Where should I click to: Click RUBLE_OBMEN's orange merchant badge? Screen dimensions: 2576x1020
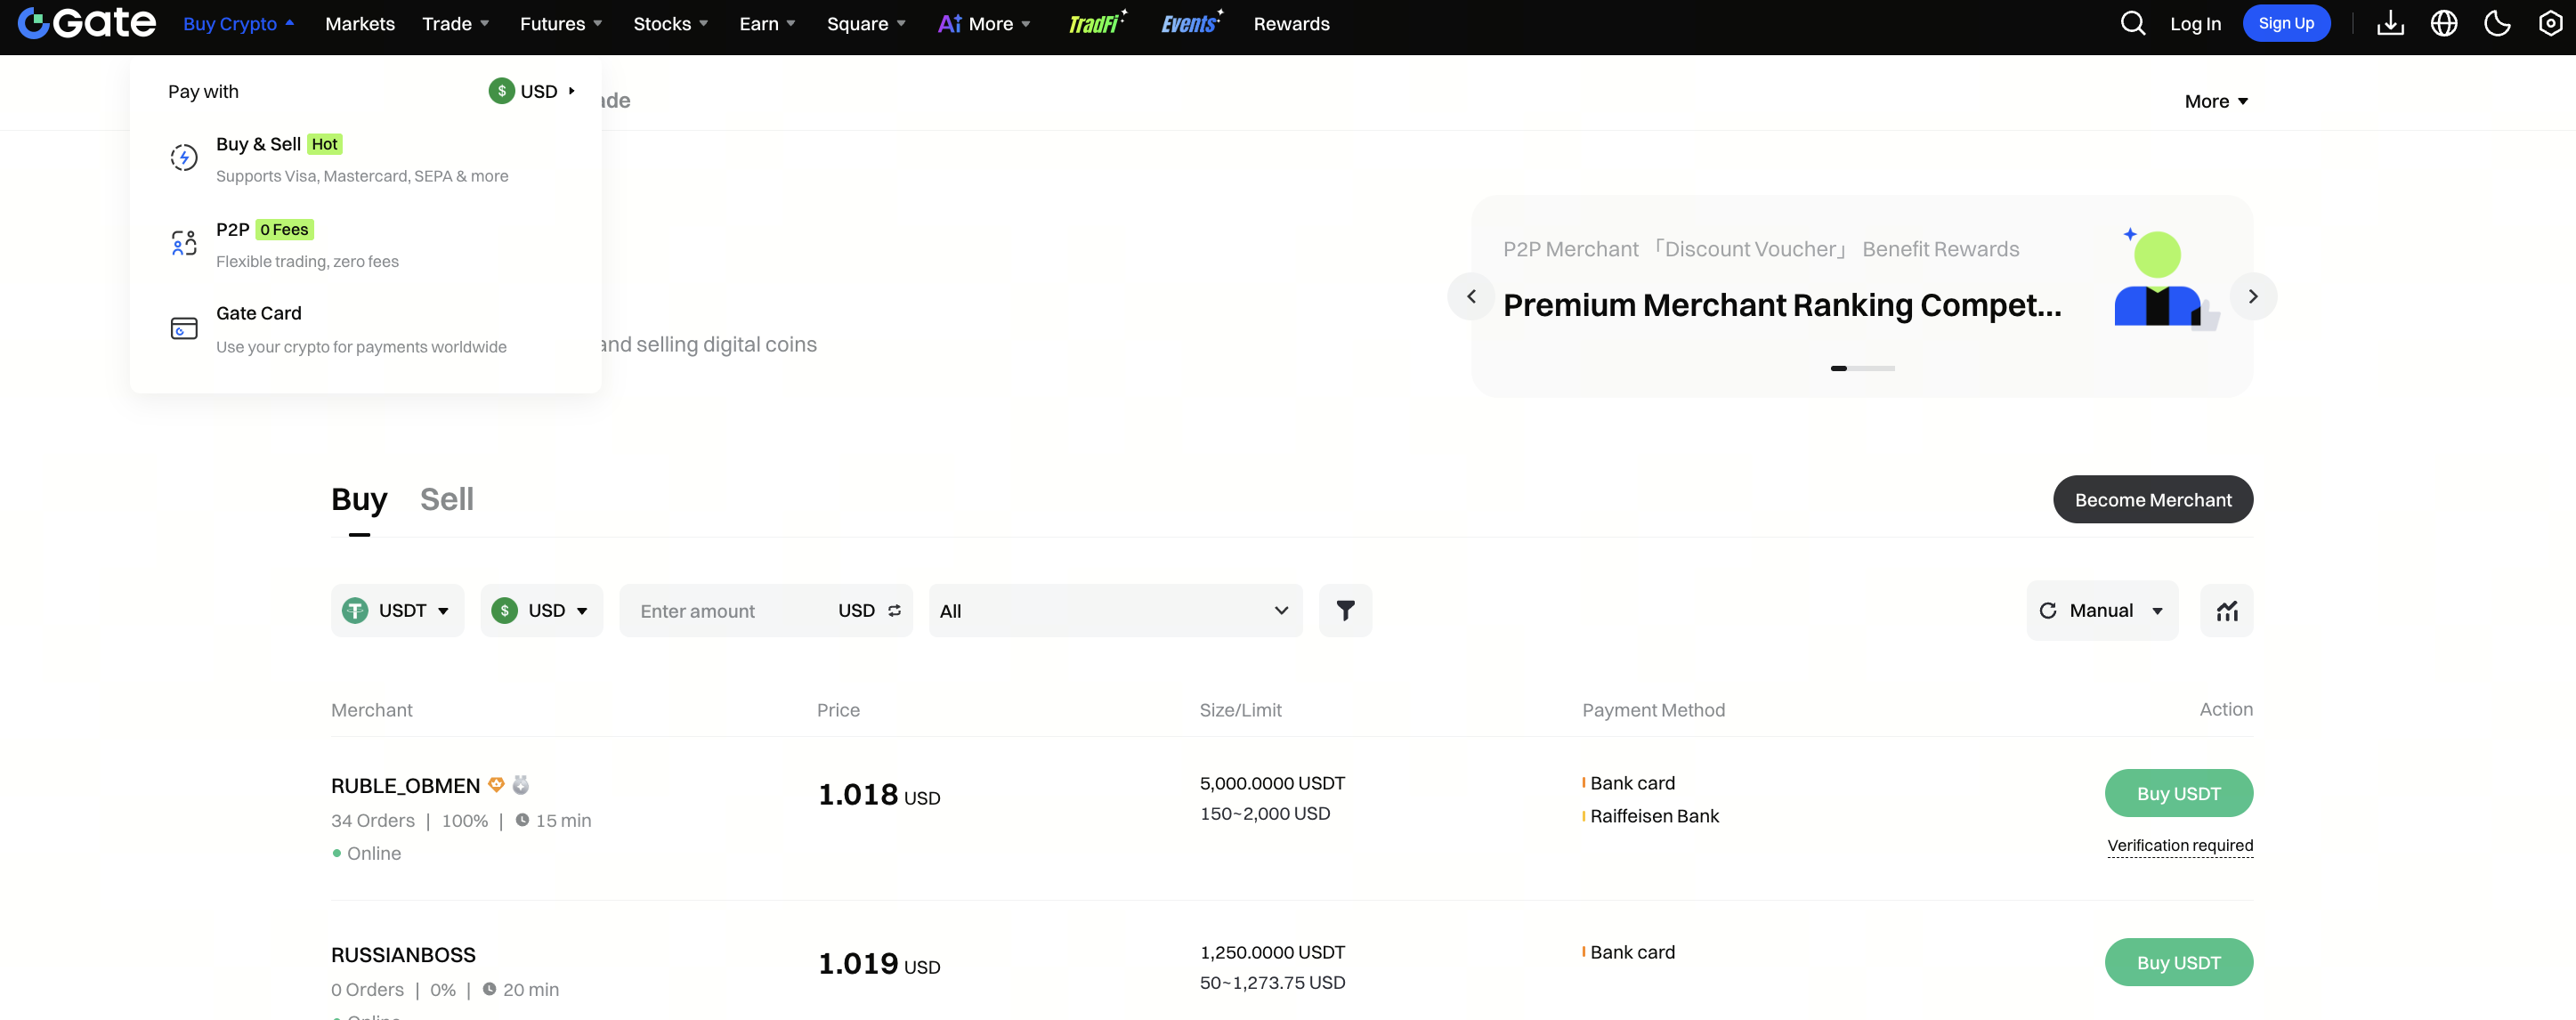coord(496,785)
